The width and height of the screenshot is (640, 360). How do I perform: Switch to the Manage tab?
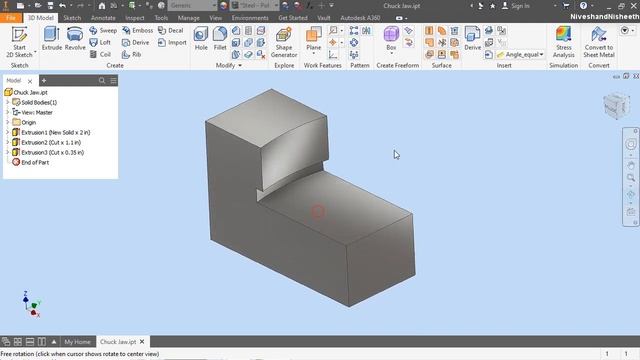tap(189, 18)
